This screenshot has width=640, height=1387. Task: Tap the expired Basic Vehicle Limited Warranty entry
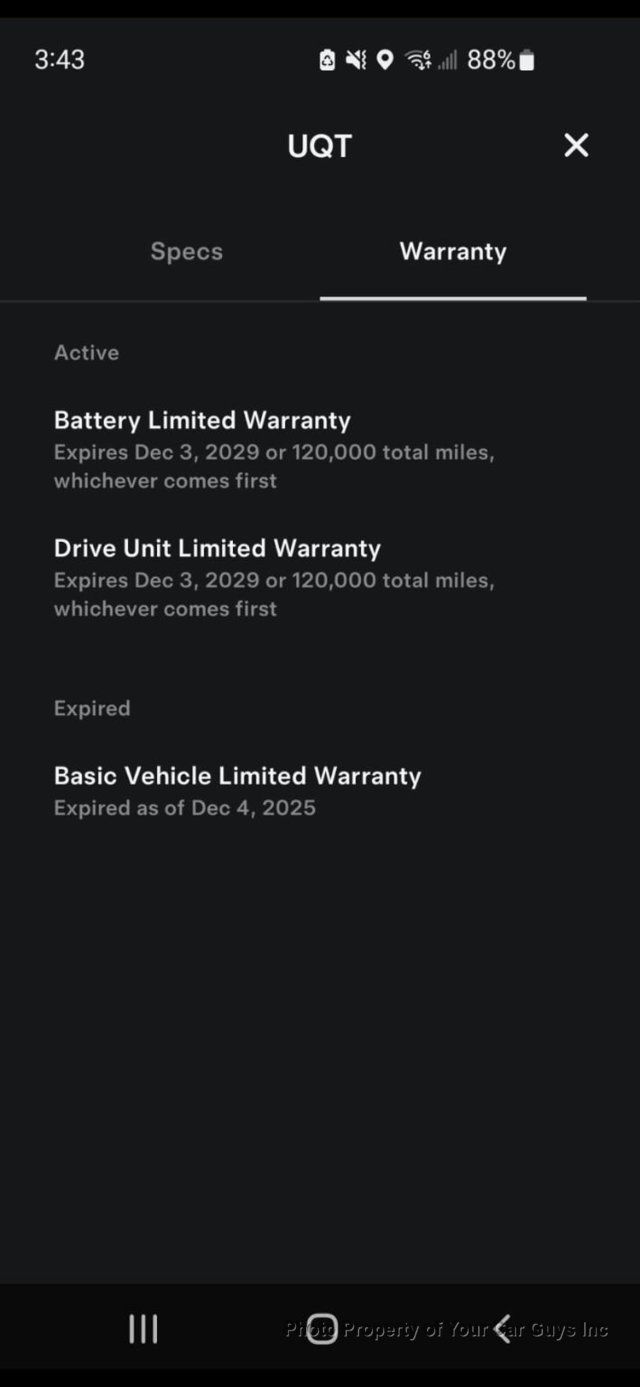(238, 776)
